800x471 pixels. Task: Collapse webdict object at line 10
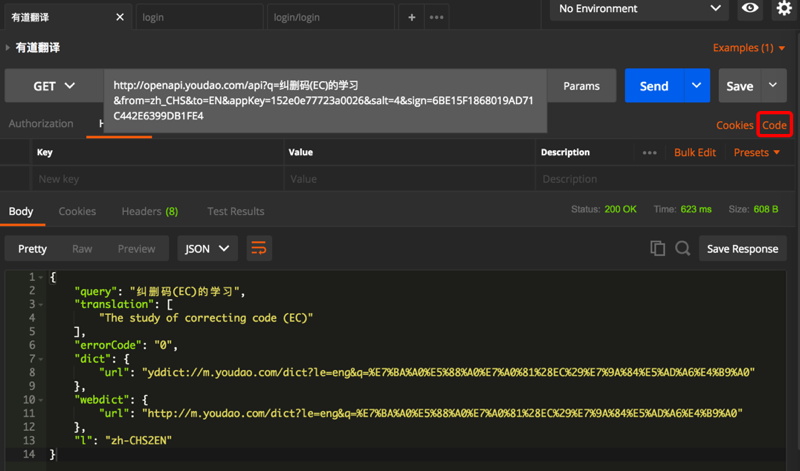[x=41, y=400]
